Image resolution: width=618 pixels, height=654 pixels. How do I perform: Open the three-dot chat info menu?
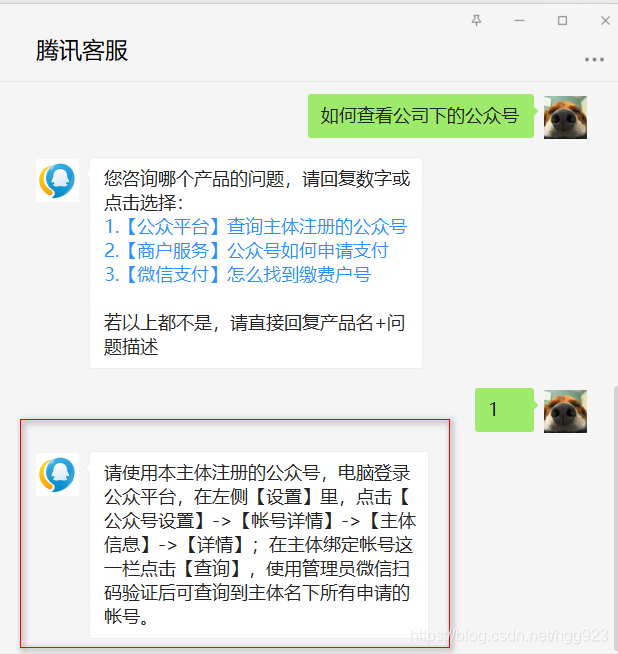594,60
